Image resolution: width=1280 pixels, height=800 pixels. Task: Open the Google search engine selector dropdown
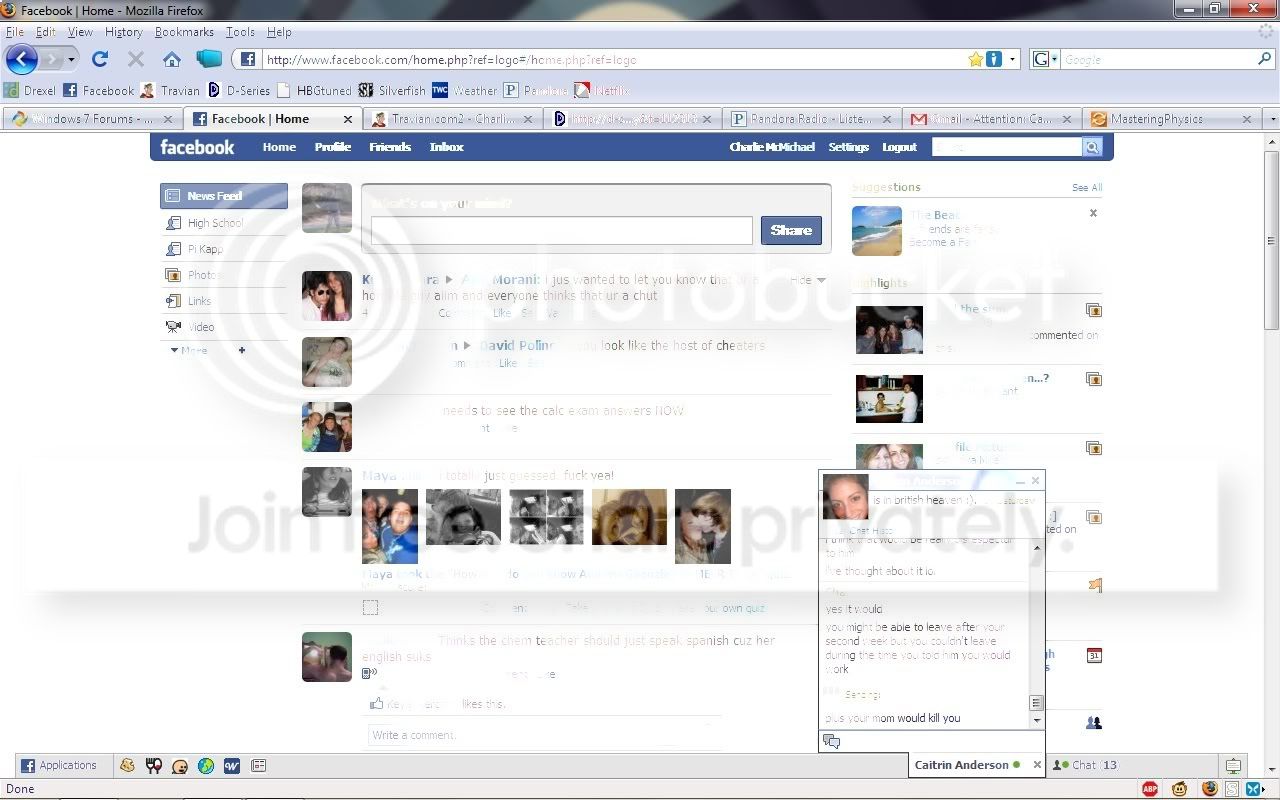(1053, 59)
